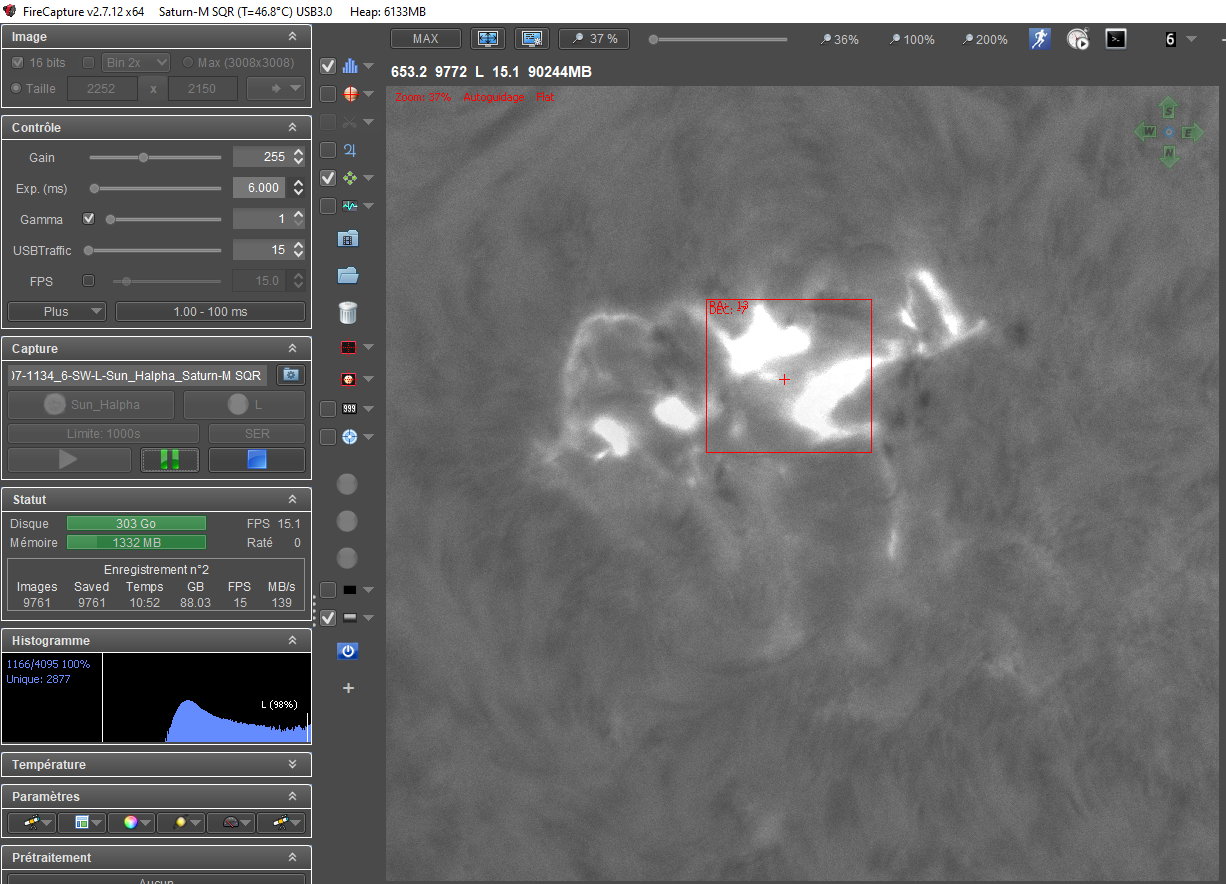Image resolution: width=1226 pixels, height=884 pixels.
Task: Click the exposure value field showing 6.000
Action: [260, 188]
